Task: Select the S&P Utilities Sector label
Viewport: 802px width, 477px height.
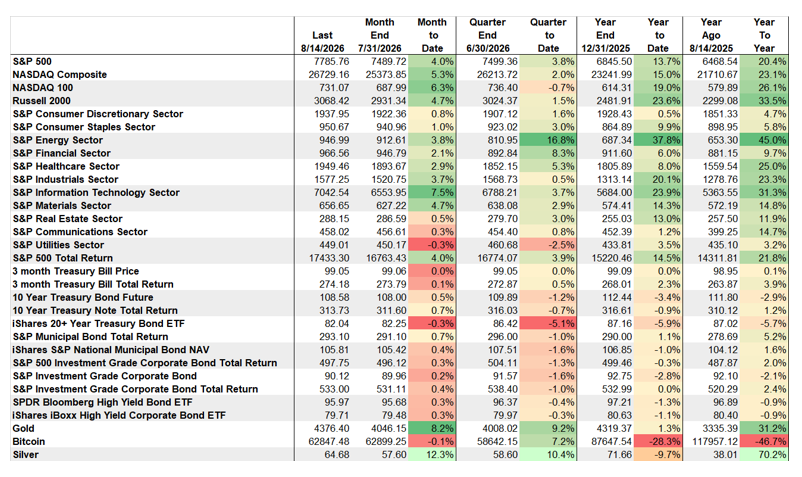Action: click(58, 245)
